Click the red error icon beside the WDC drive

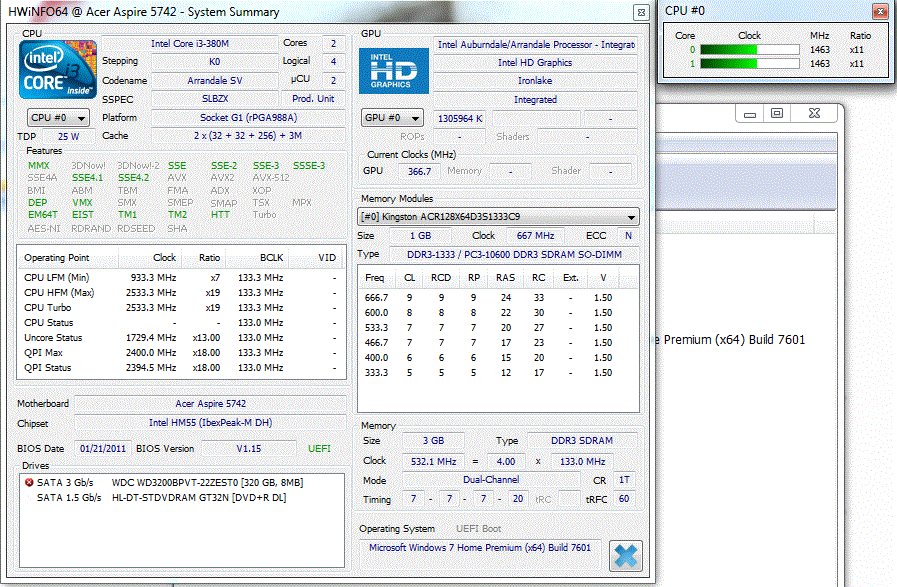click(29, 482)
